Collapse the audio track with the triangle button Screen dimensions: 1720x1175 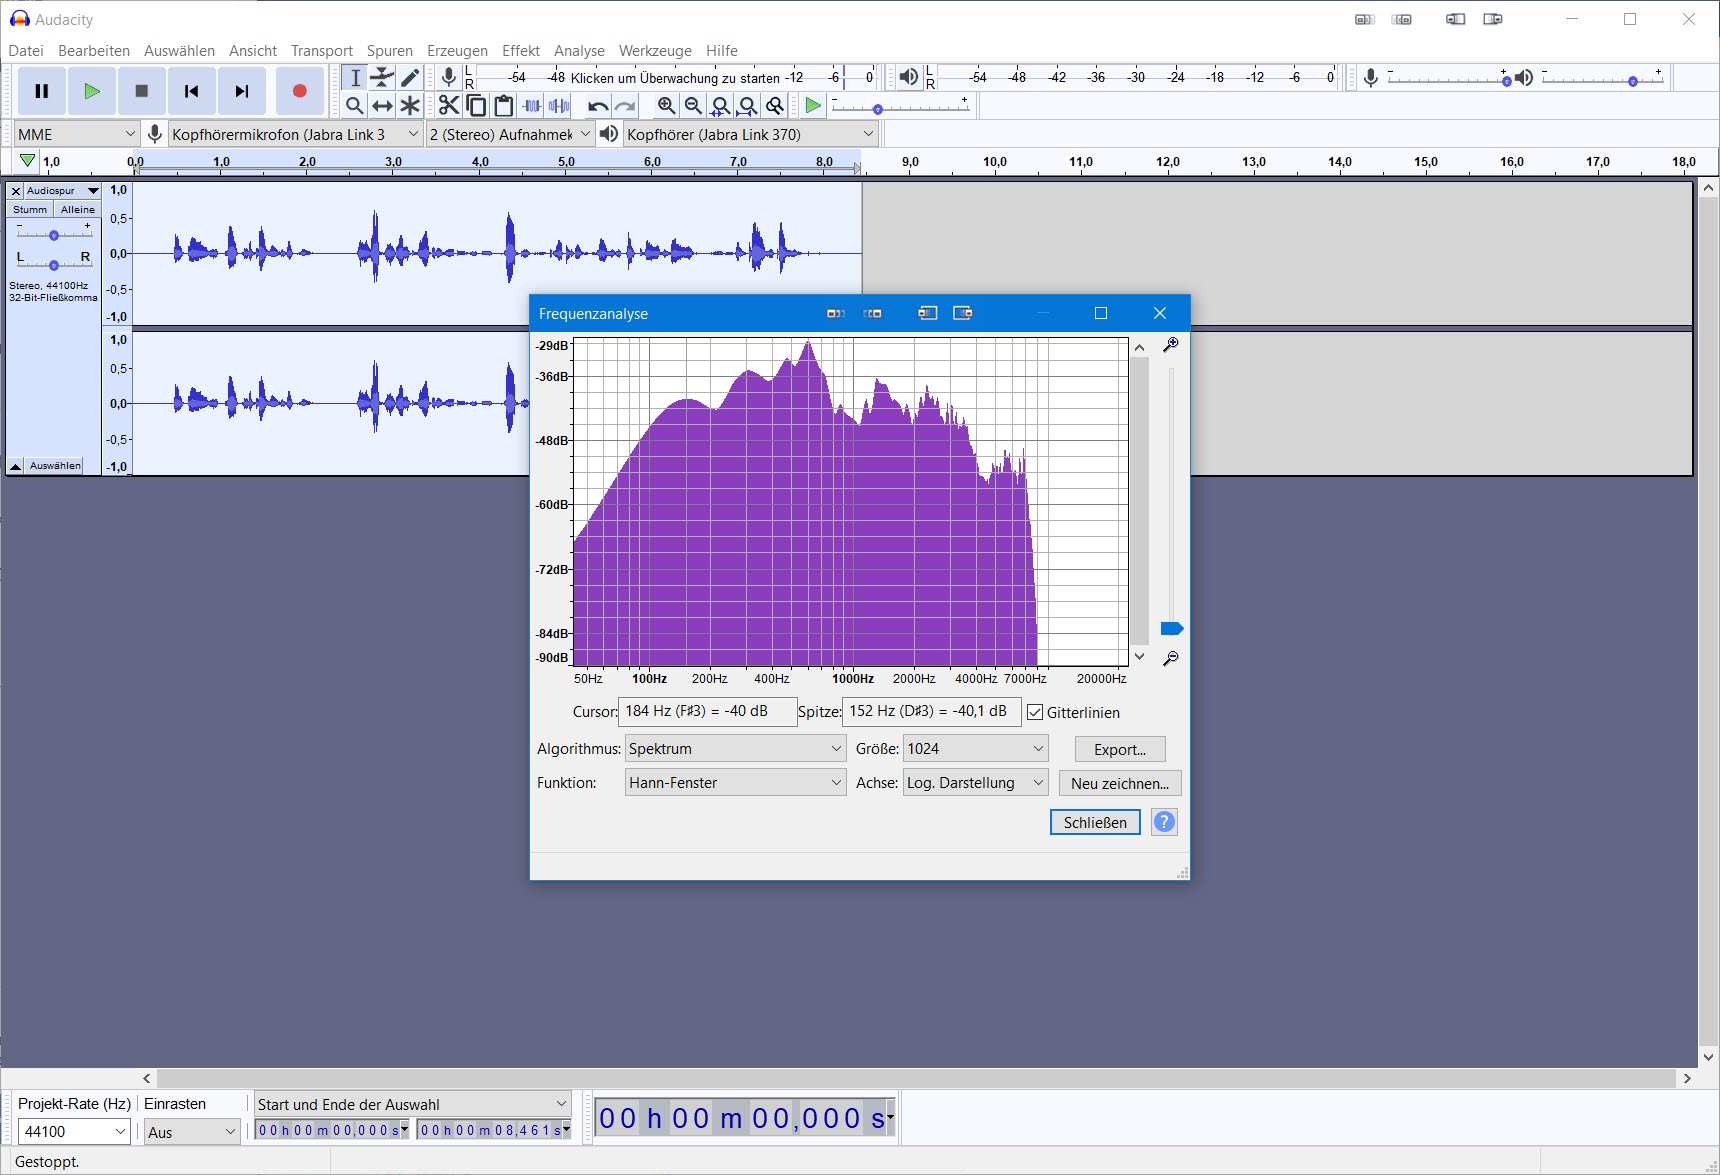pos(16,466)
